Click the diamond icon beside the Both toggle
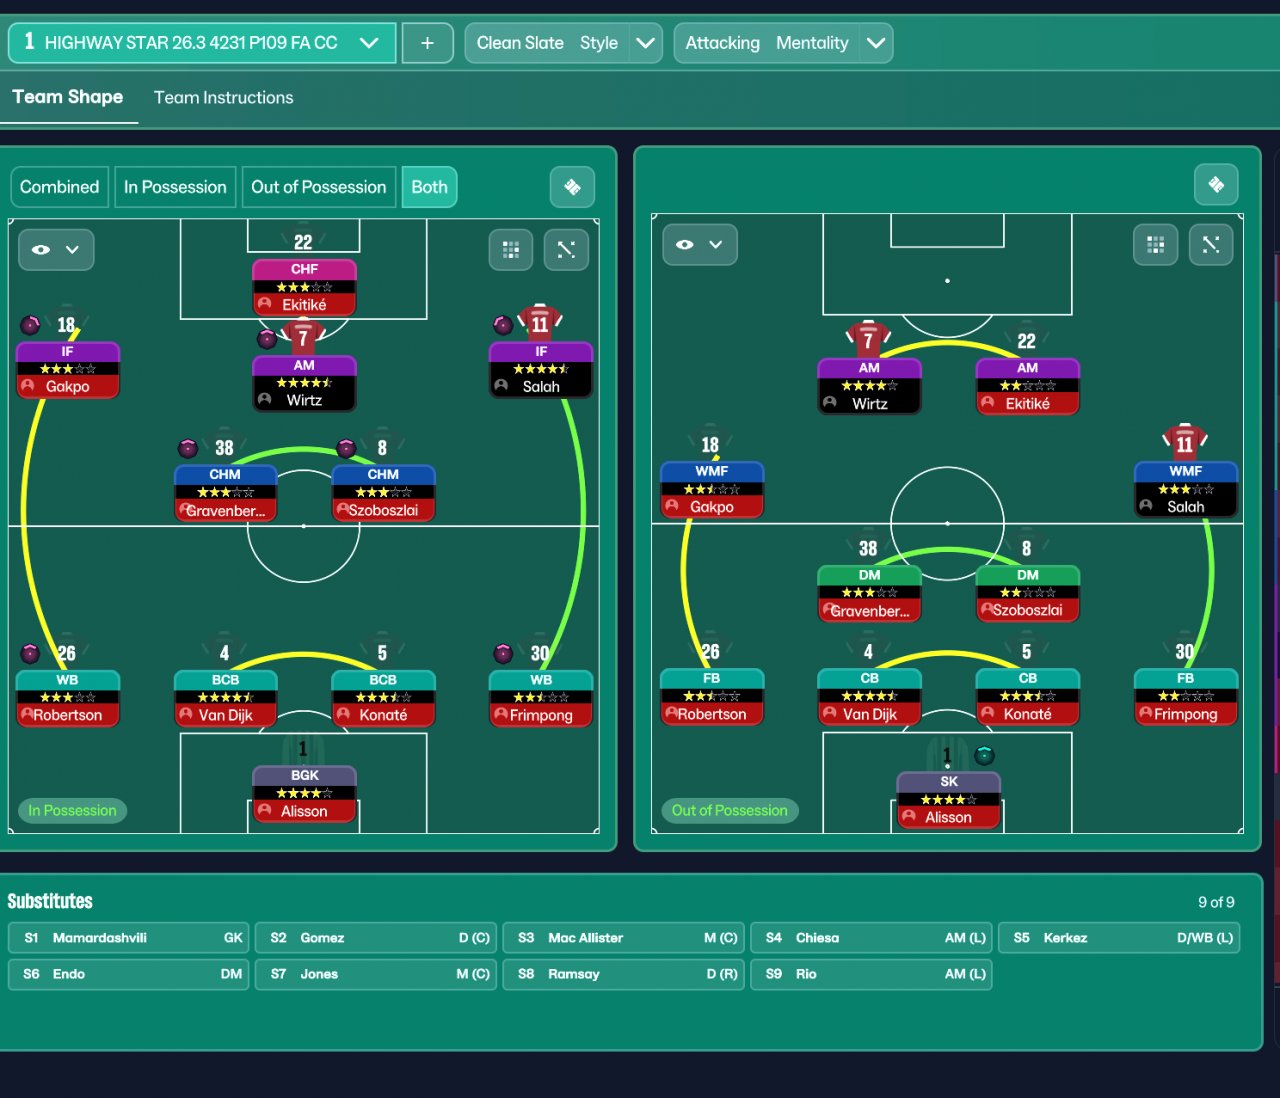1280x1098 pixels. tap(572, 187)
